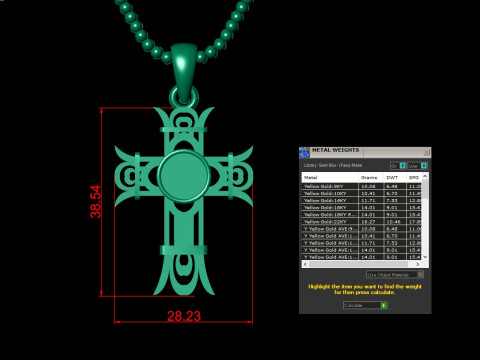The width and height of the screenshot is (480, 360).
Task: Select the Yellow Gold:10KY row
Action: tap(362, 193)
